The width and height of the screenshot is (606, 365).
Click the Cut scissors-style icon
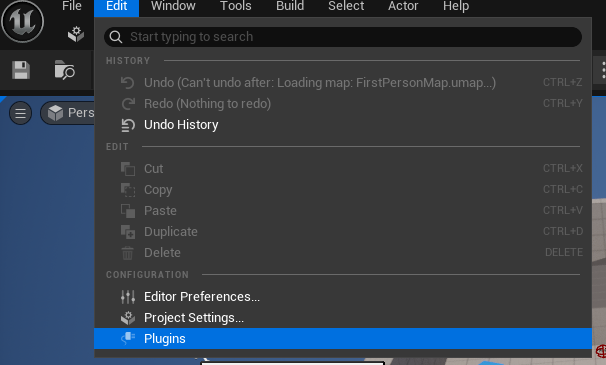point(128,169)
